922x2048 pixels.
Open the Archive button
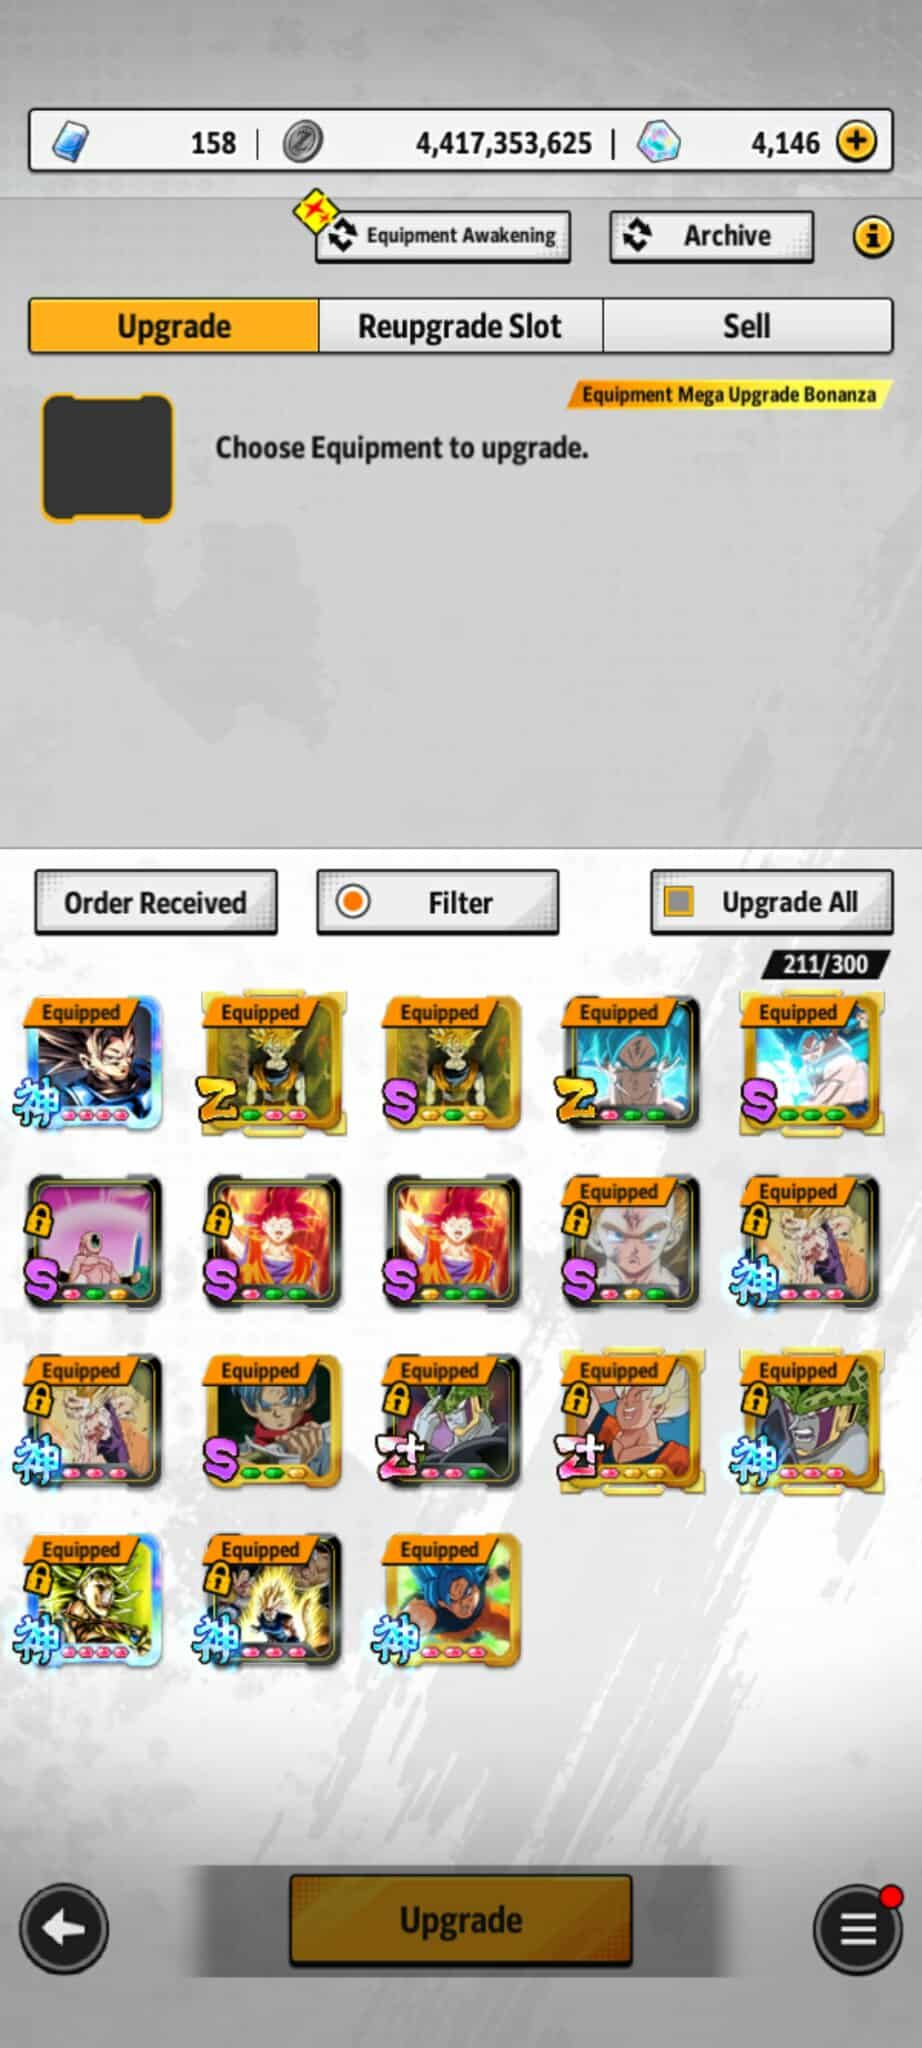pyautogui.click(x=712, y=236)
